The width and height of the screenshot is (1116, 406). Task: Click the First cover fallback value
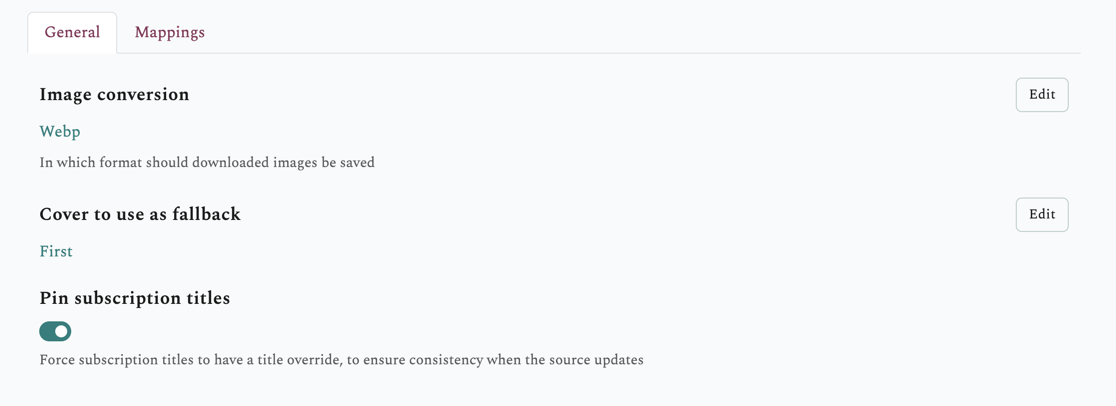pyautogui.click(x=56, y=251)
